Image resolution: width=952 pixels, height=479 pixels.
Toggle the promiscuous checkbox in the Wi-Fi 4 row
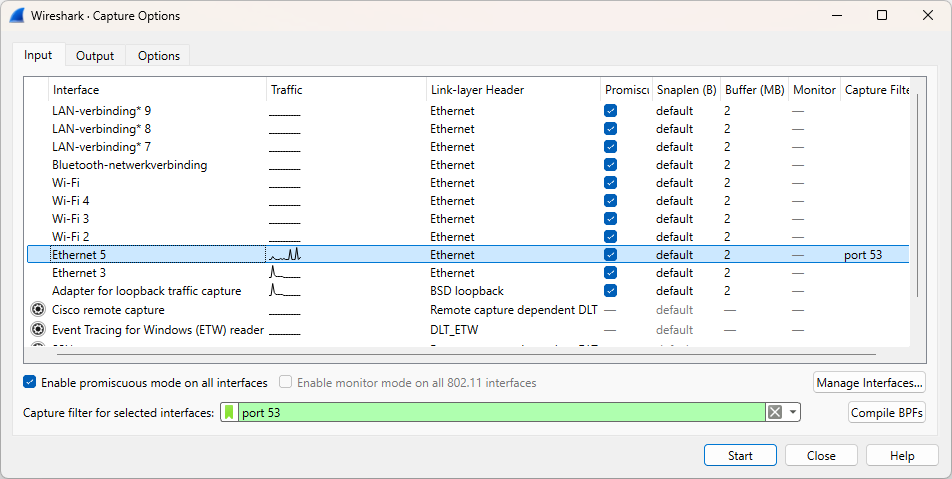[x=611, y=200]
